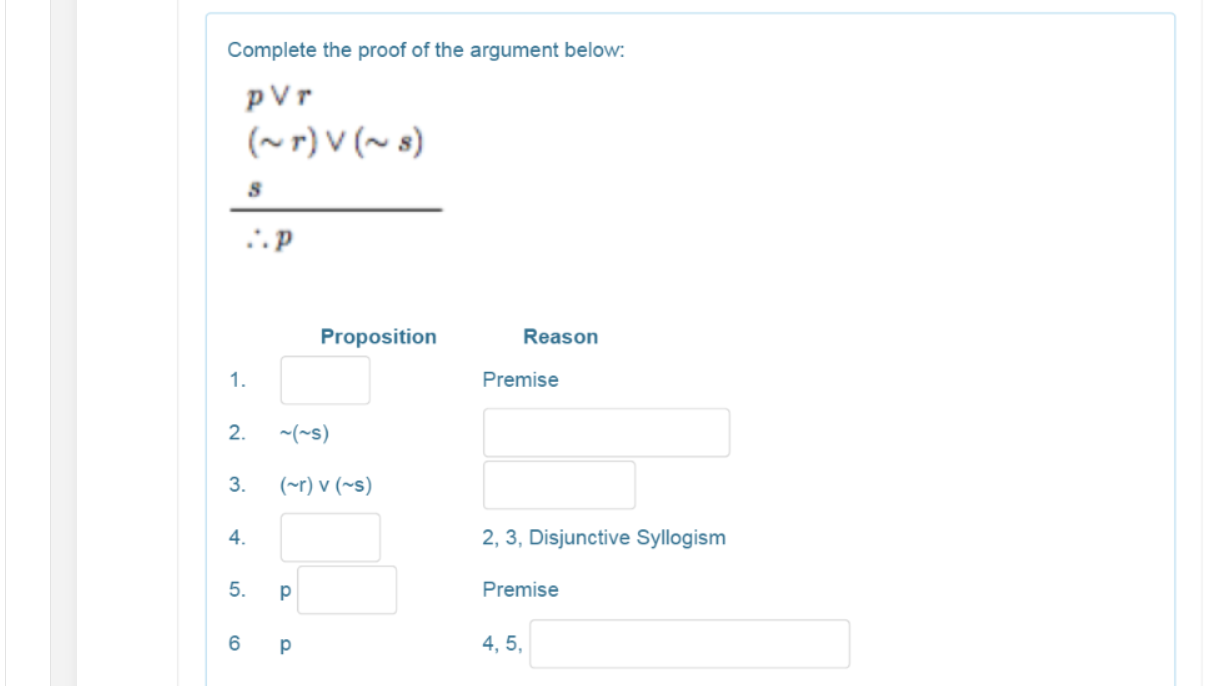The image size is (1219, 686).
Task: Click the Proposition input box for line 4
Action: (330, 537)
